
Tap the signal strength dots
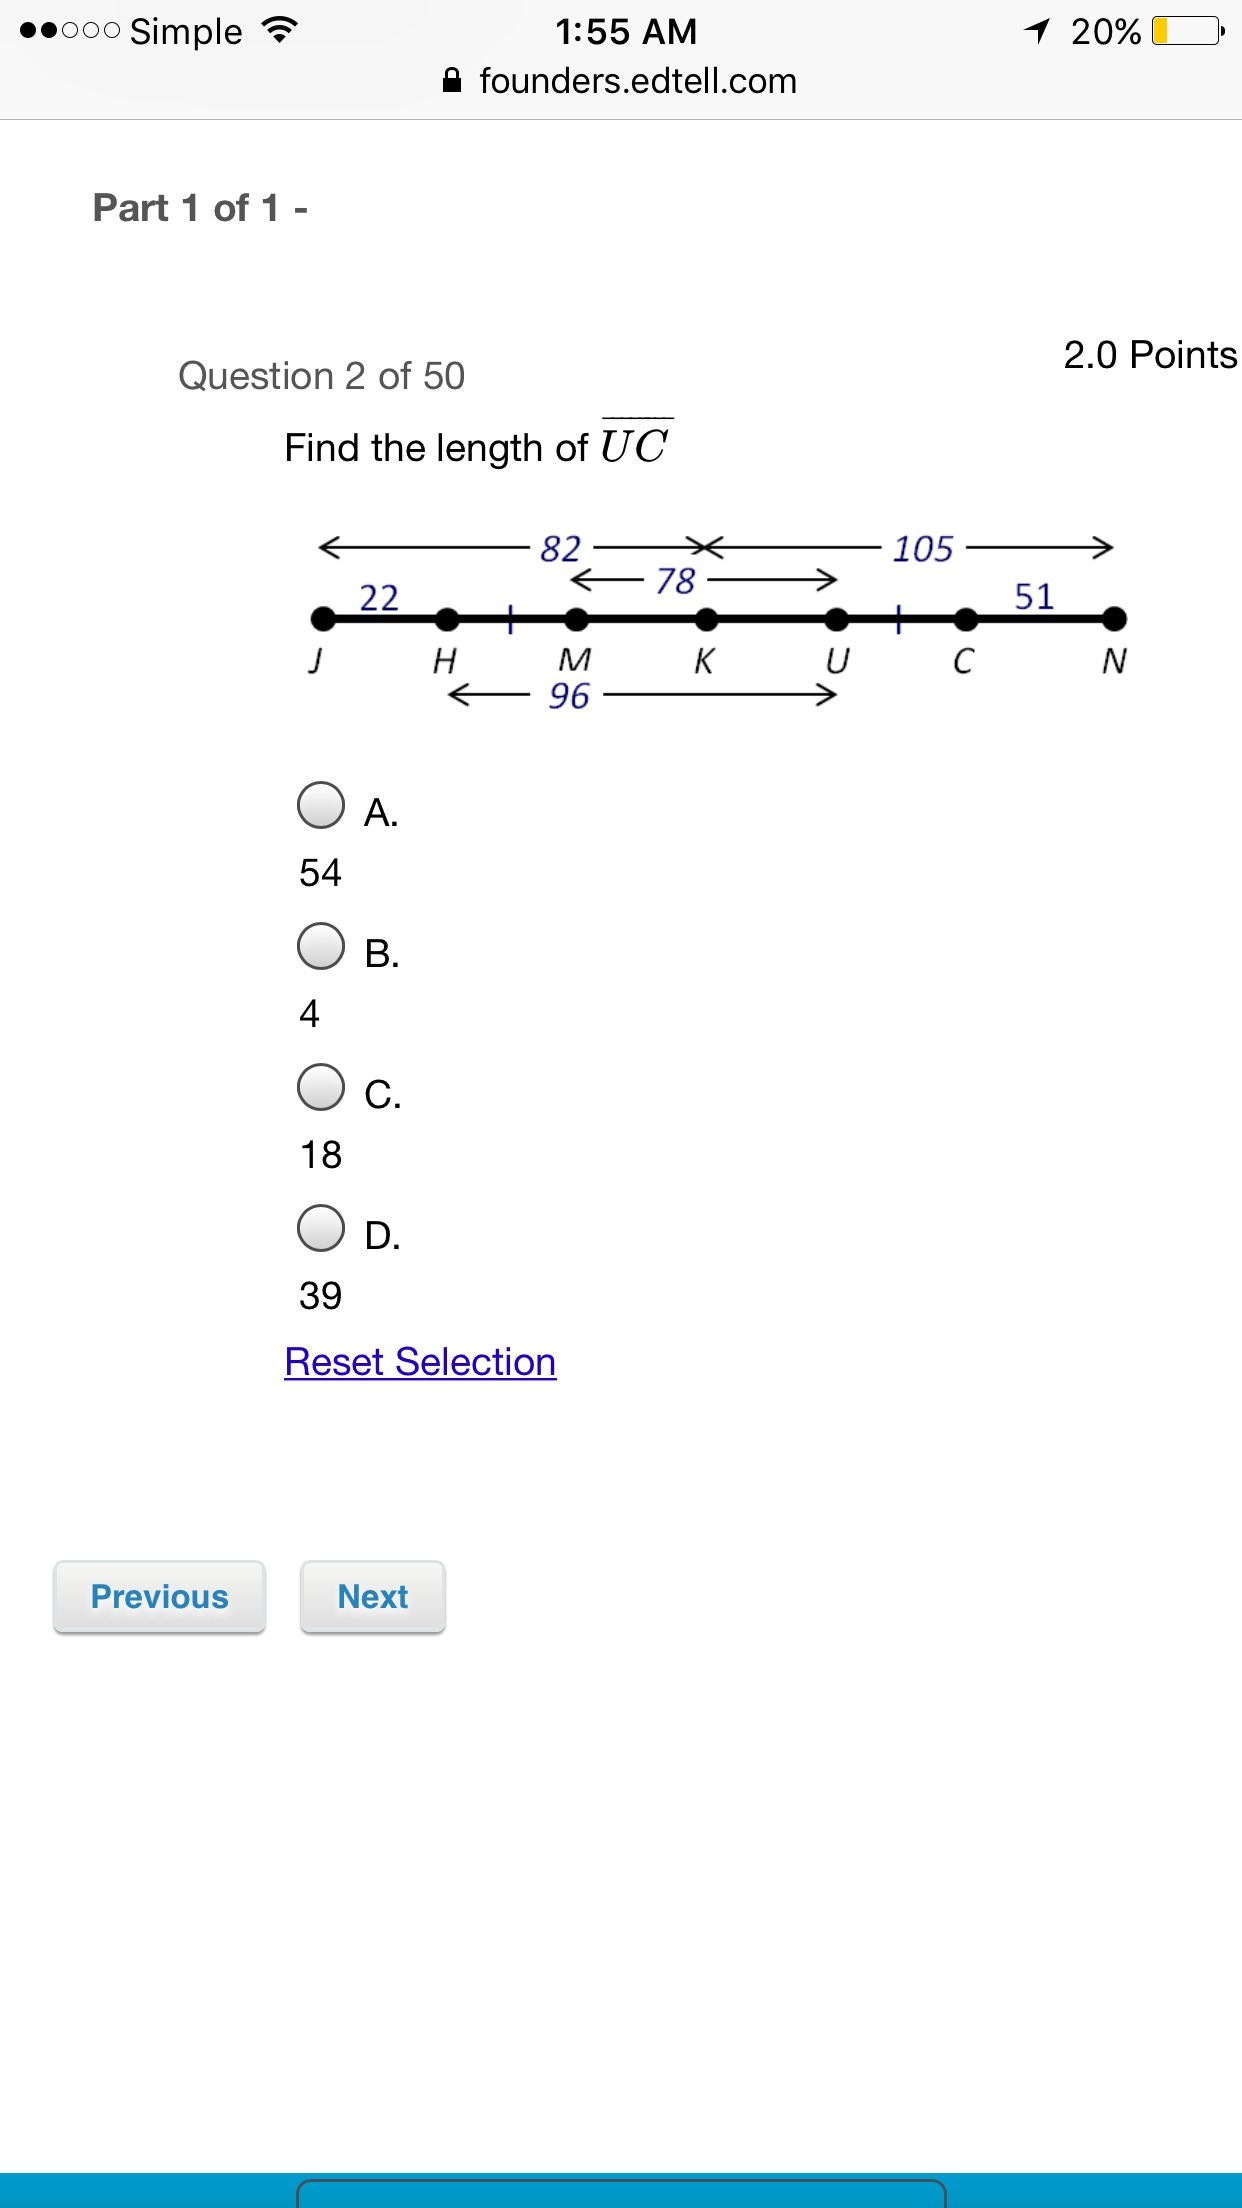click(70, 32)
